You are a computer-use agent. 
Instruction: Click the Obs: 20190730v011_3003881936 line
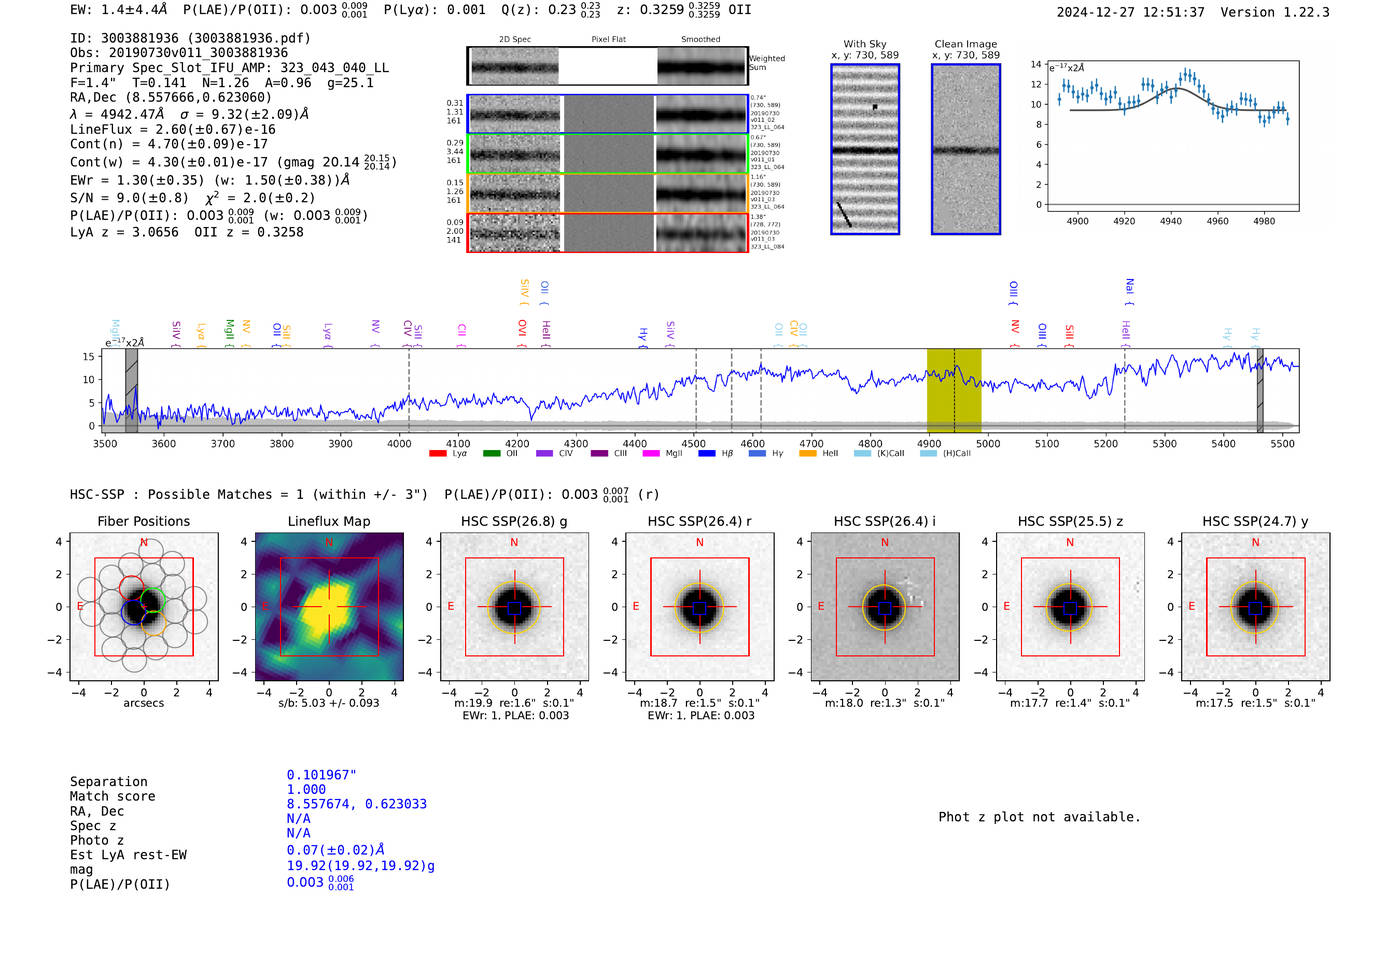(179, 53)
